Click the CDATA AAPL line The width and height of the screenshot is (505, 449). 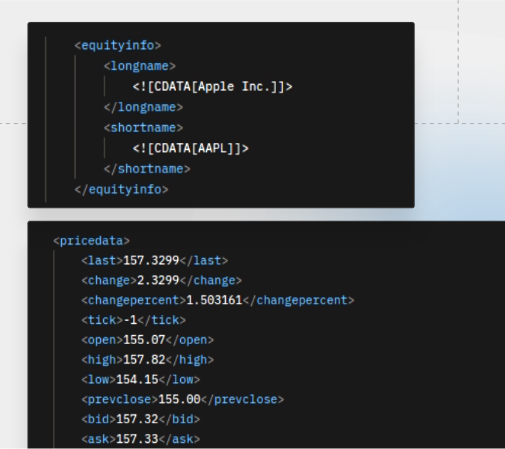[x=191, y=148]
